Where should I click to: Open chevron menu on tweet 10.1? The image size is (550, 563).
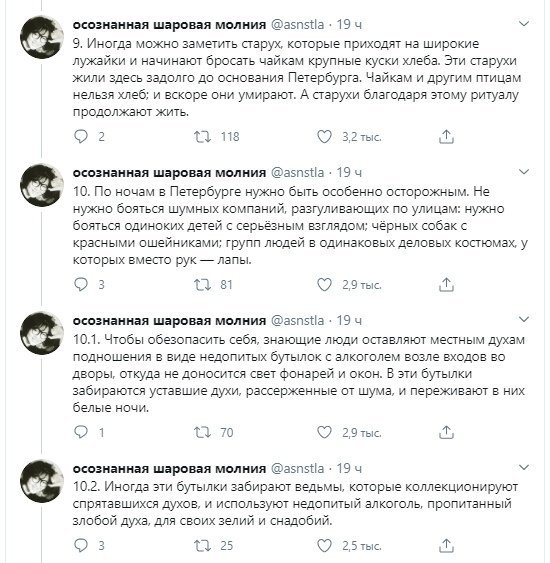pos(524,319)
